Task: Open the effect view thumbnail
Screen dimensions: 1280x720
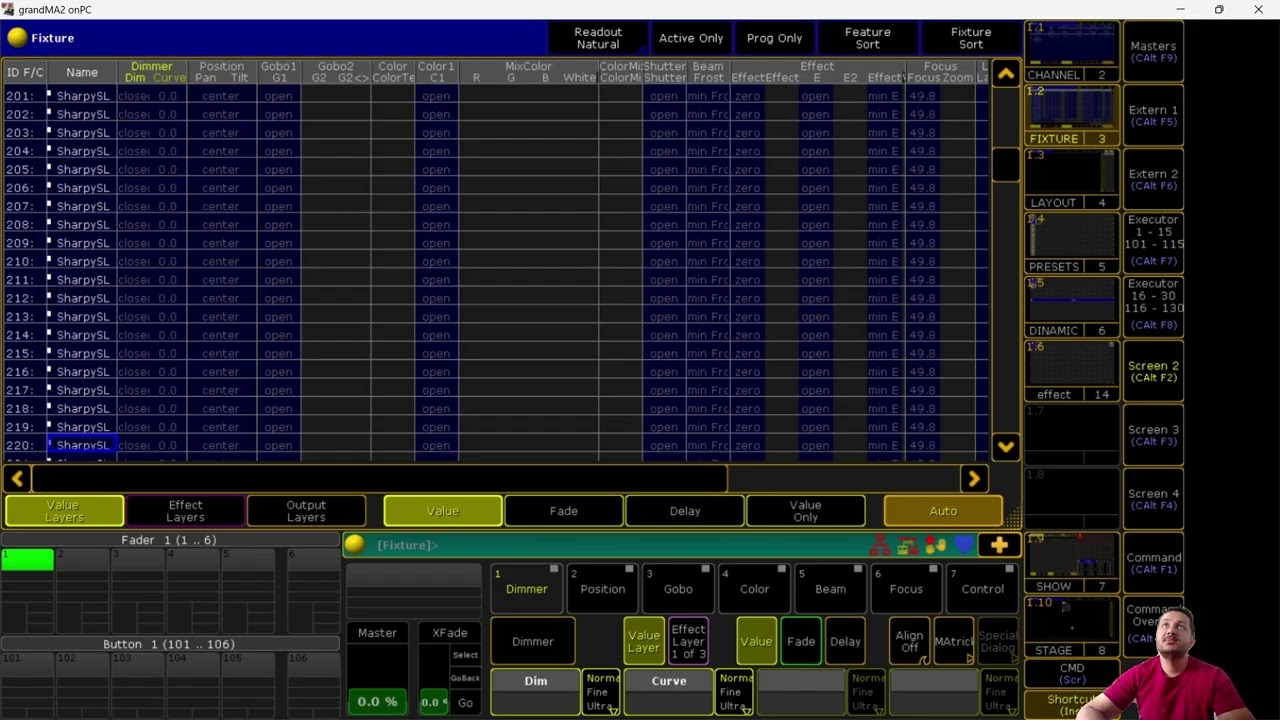Action: pos(1071,373)
